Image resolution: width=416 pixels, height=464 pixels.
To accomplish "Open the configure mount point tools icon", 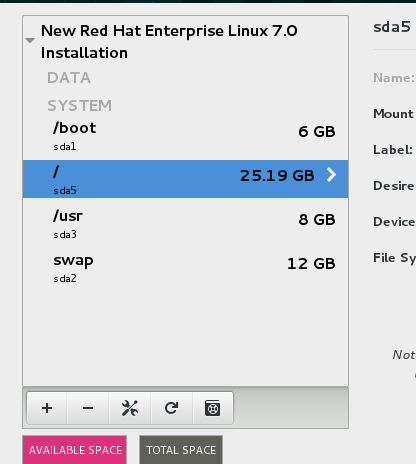I will 130,408.
